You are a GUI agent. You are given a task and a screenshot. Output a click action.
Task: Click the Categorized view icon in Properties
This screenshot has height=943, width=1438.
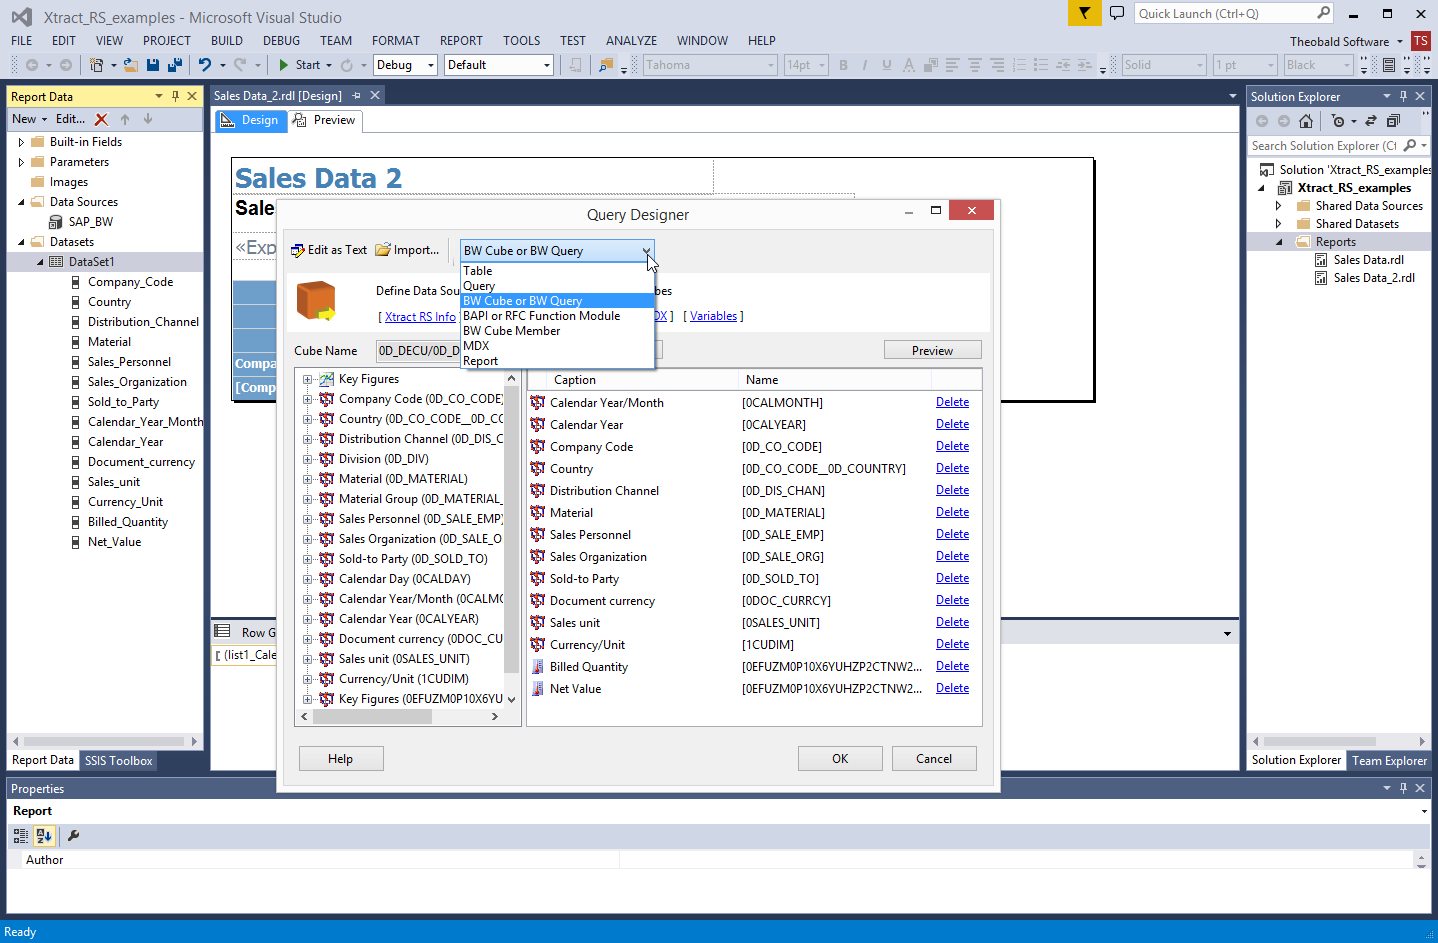[x=21, y=836]
